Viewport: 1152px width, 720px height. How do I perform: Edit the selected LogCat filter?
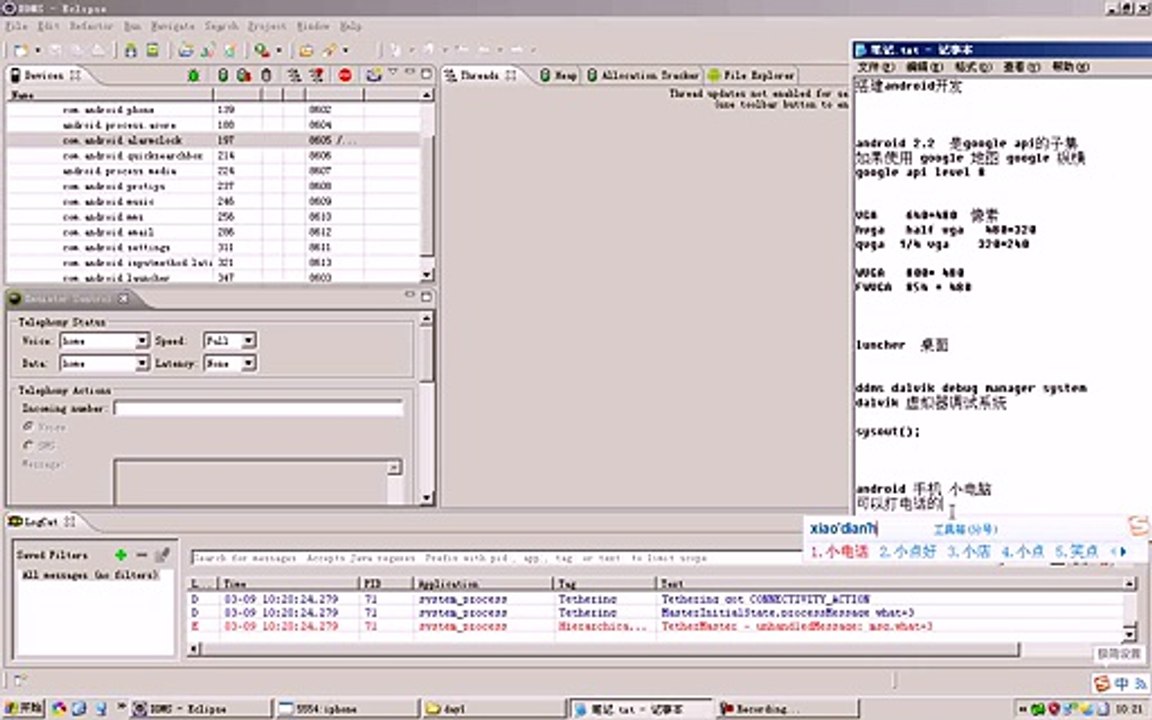[162, 555]
